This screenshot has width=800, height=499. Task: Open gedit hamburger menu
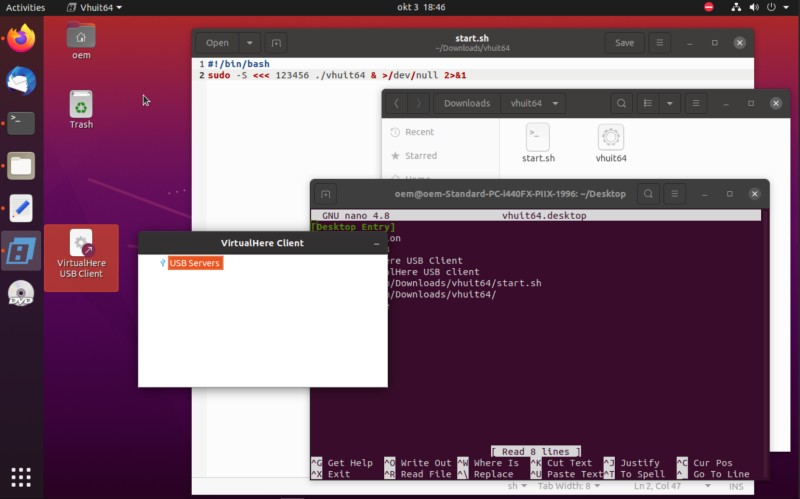660,43
